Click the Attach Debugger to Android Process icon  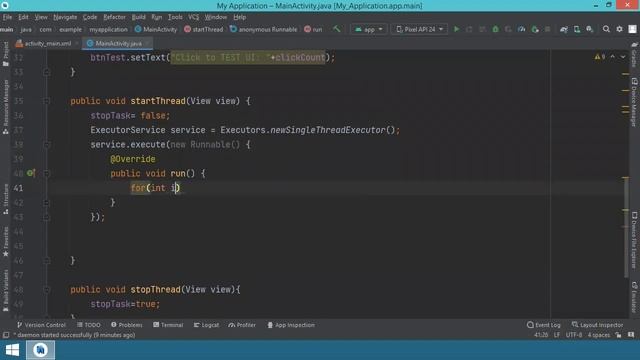coord(535,29)
